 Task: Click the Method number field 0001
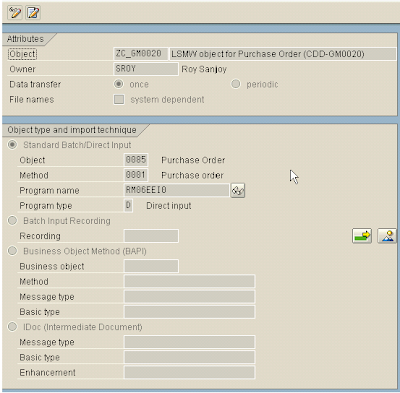(x=136, y=175)
